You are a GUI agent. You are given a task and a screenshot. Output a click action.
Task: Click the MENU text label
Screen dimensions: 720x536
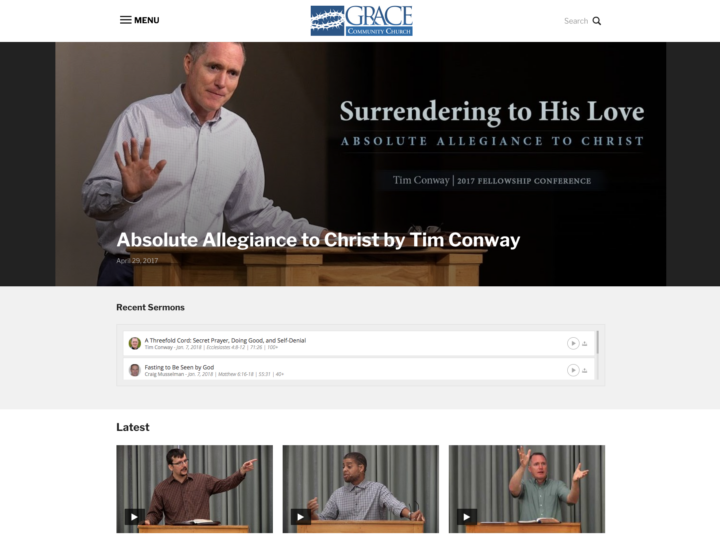coord(146,20)
